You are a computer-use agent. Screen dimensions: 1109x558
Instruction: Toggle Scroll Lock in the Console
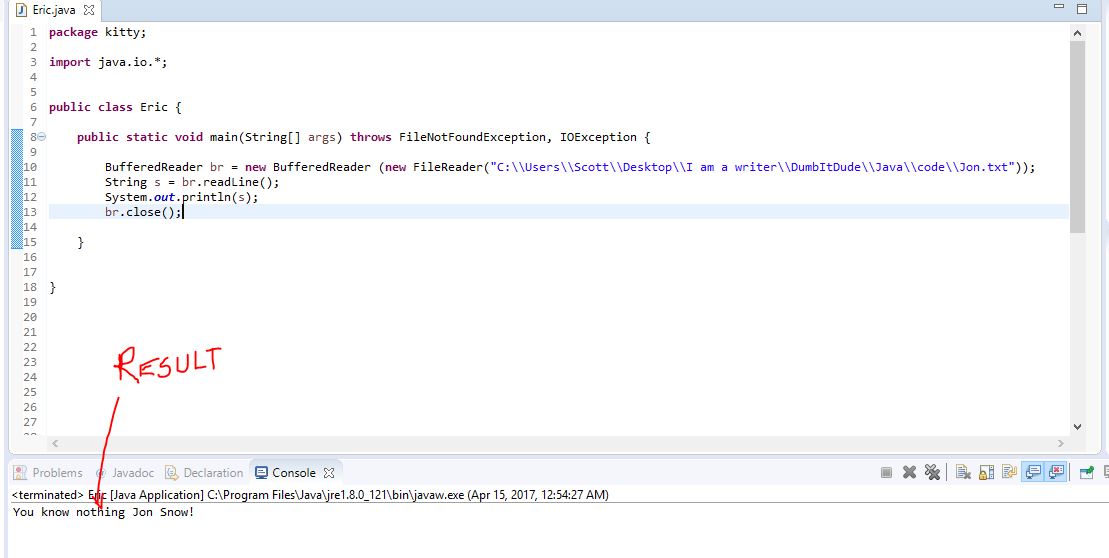[x=986, y=472]
